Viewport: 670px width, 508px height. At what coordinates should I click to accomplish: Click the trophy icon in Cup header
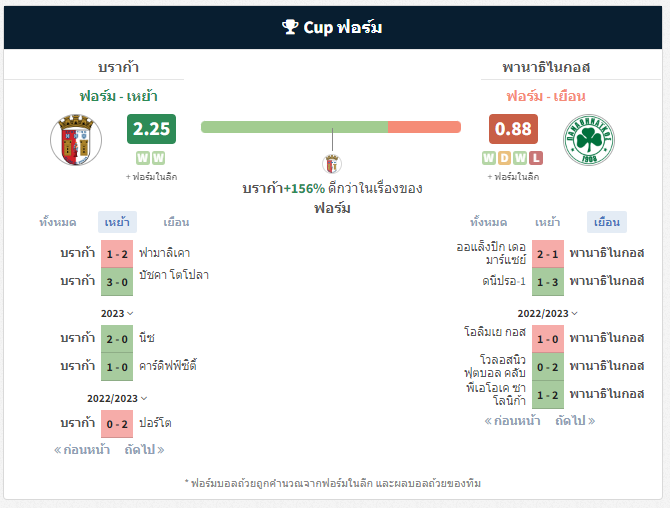290,26
